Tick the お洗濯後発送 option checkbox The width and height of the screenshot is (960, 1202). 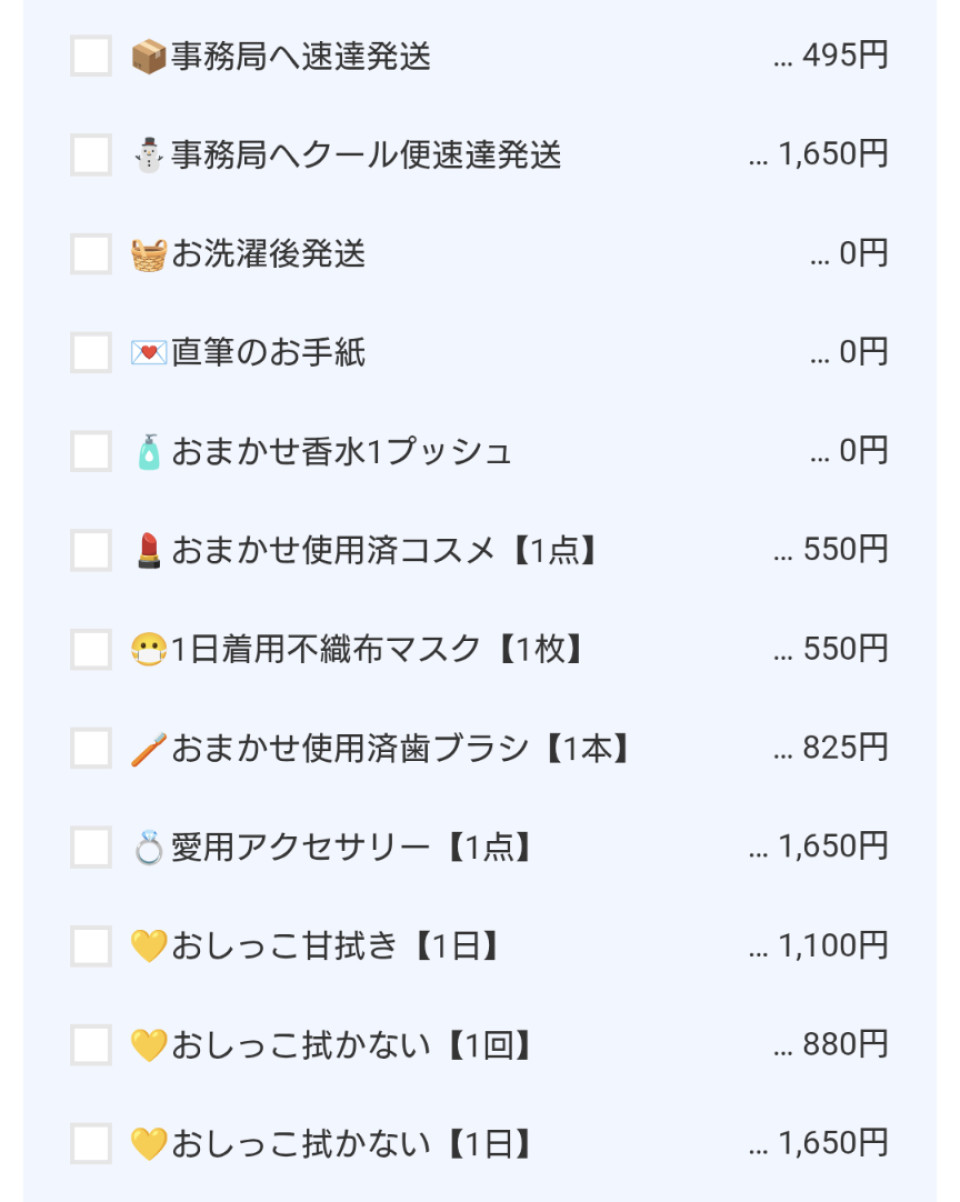91,254
